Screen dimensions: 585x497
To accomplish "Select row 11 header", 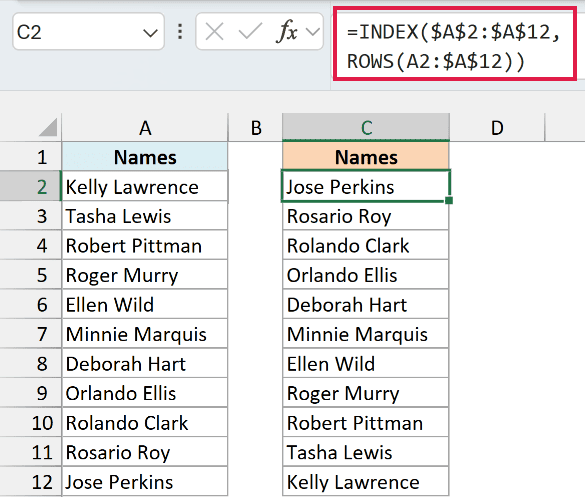I will (x=31, y=451).
